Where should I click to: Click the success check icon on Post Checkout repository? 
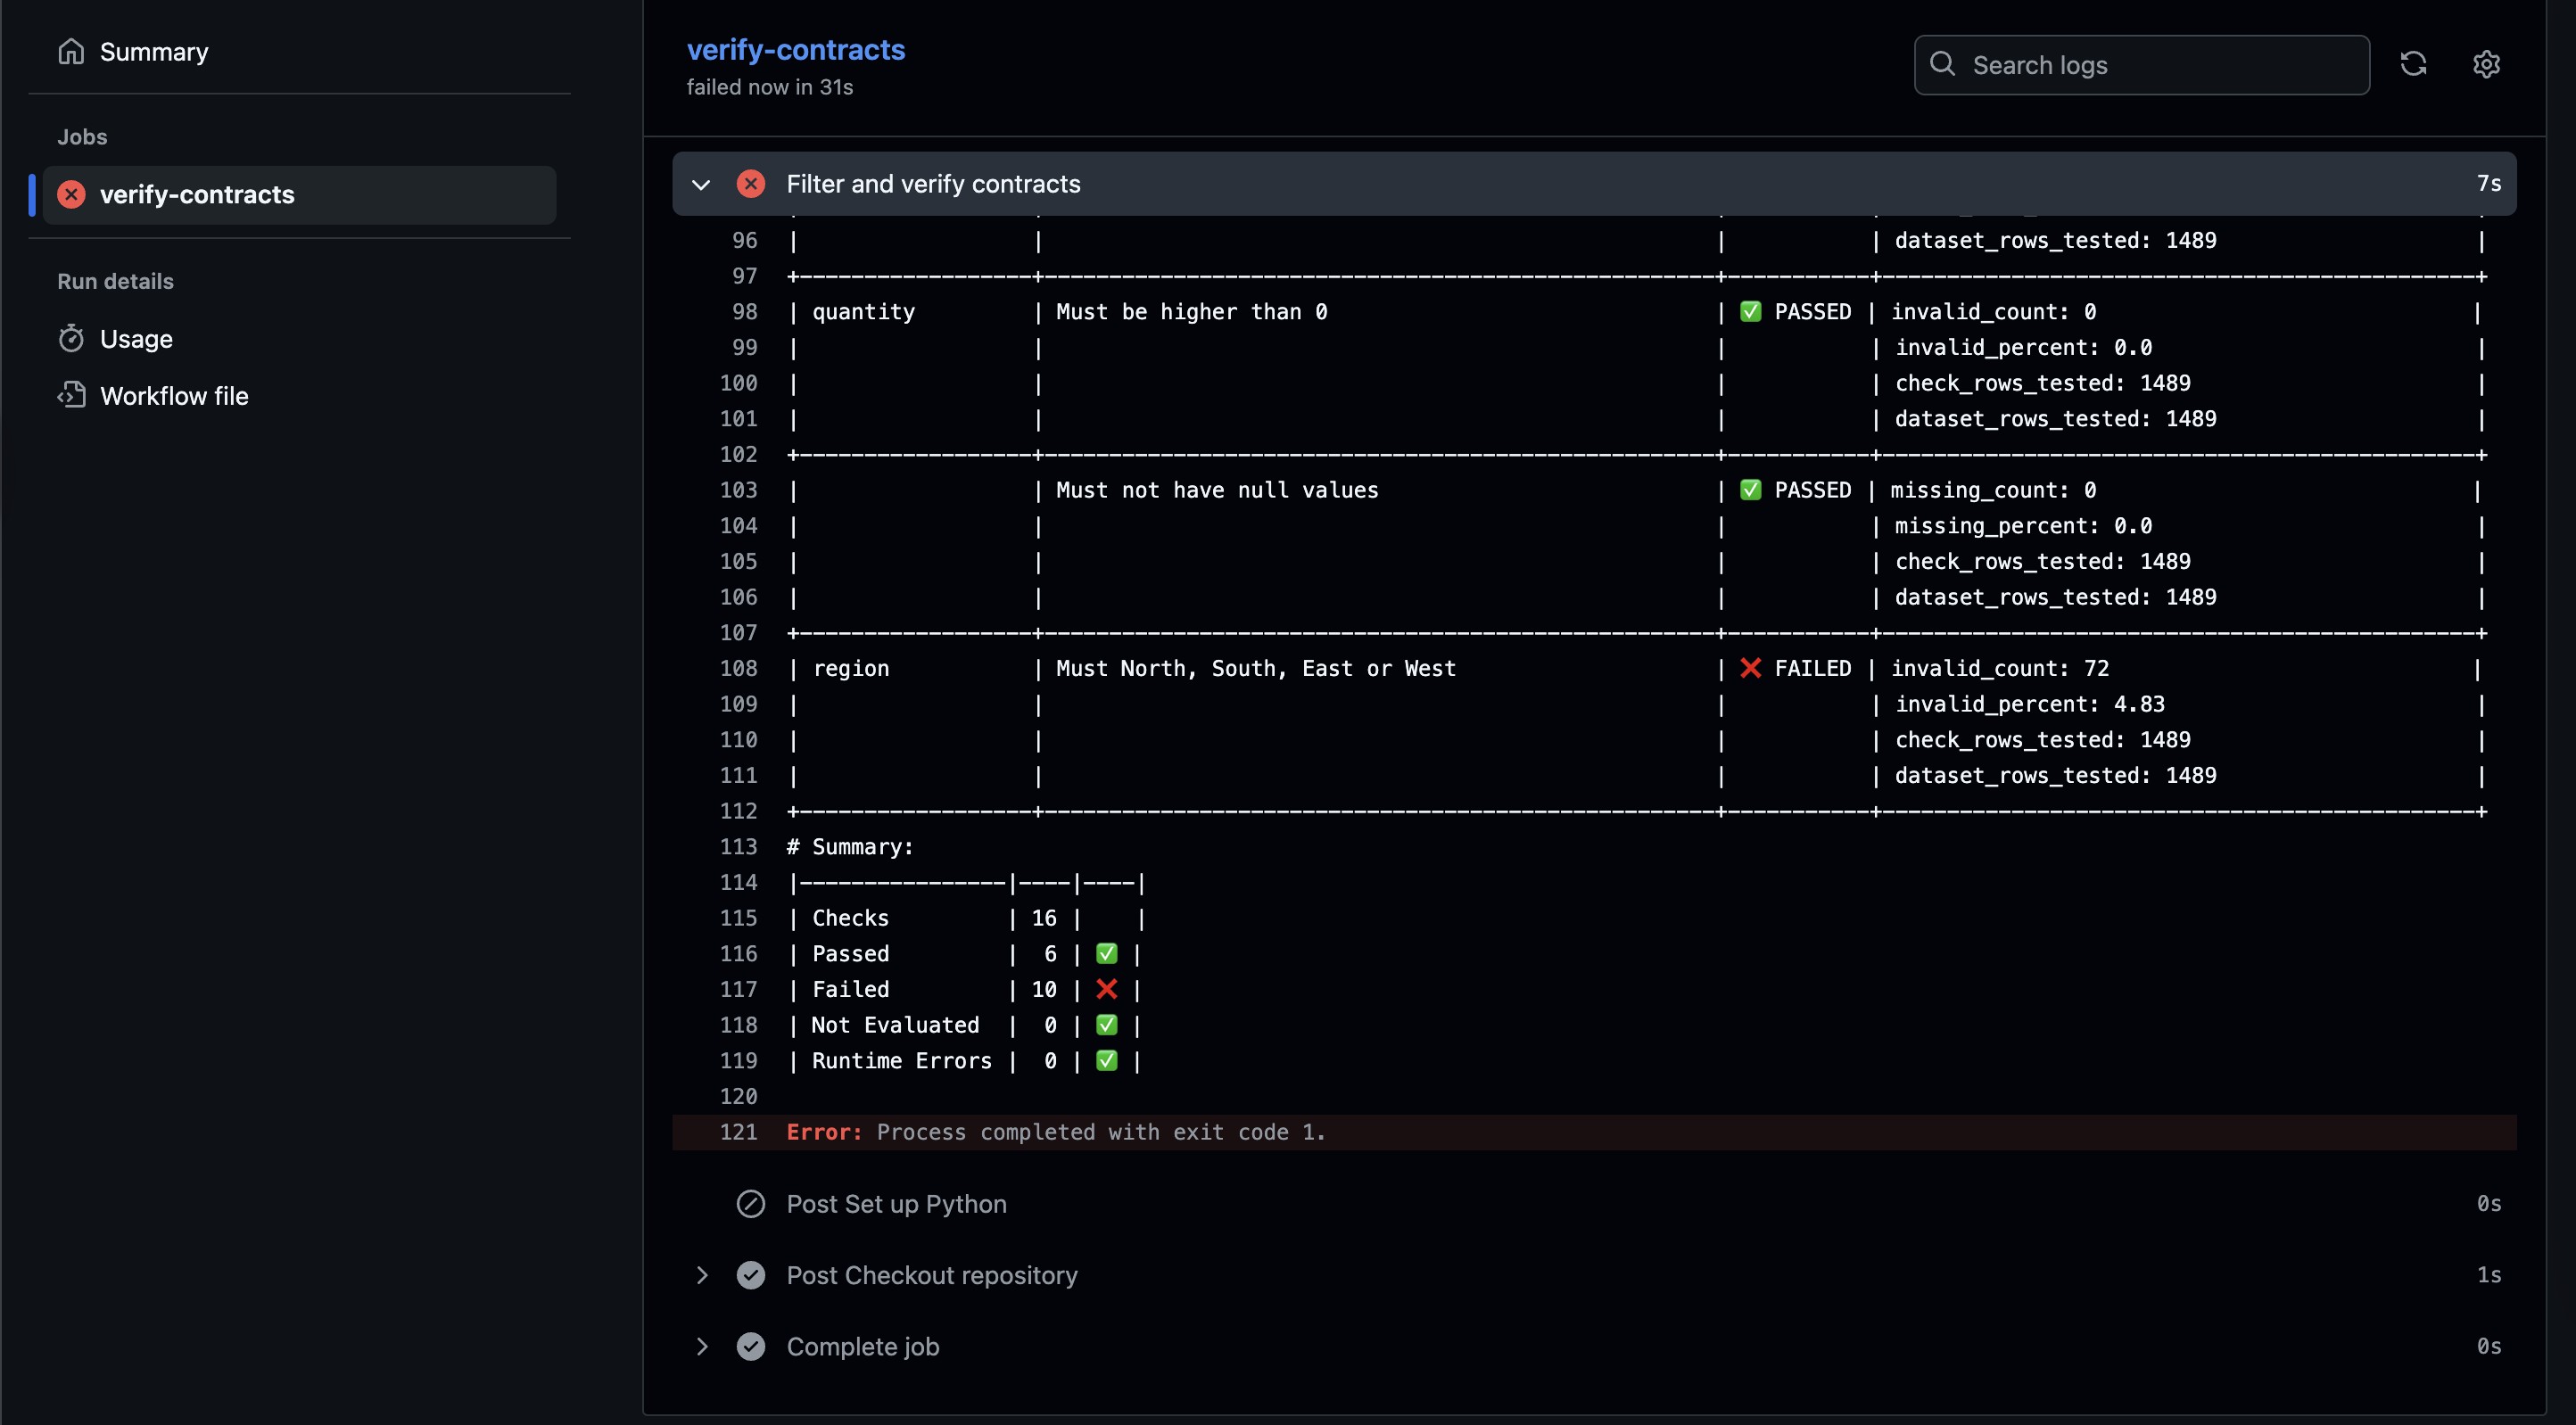point(751,1274)
